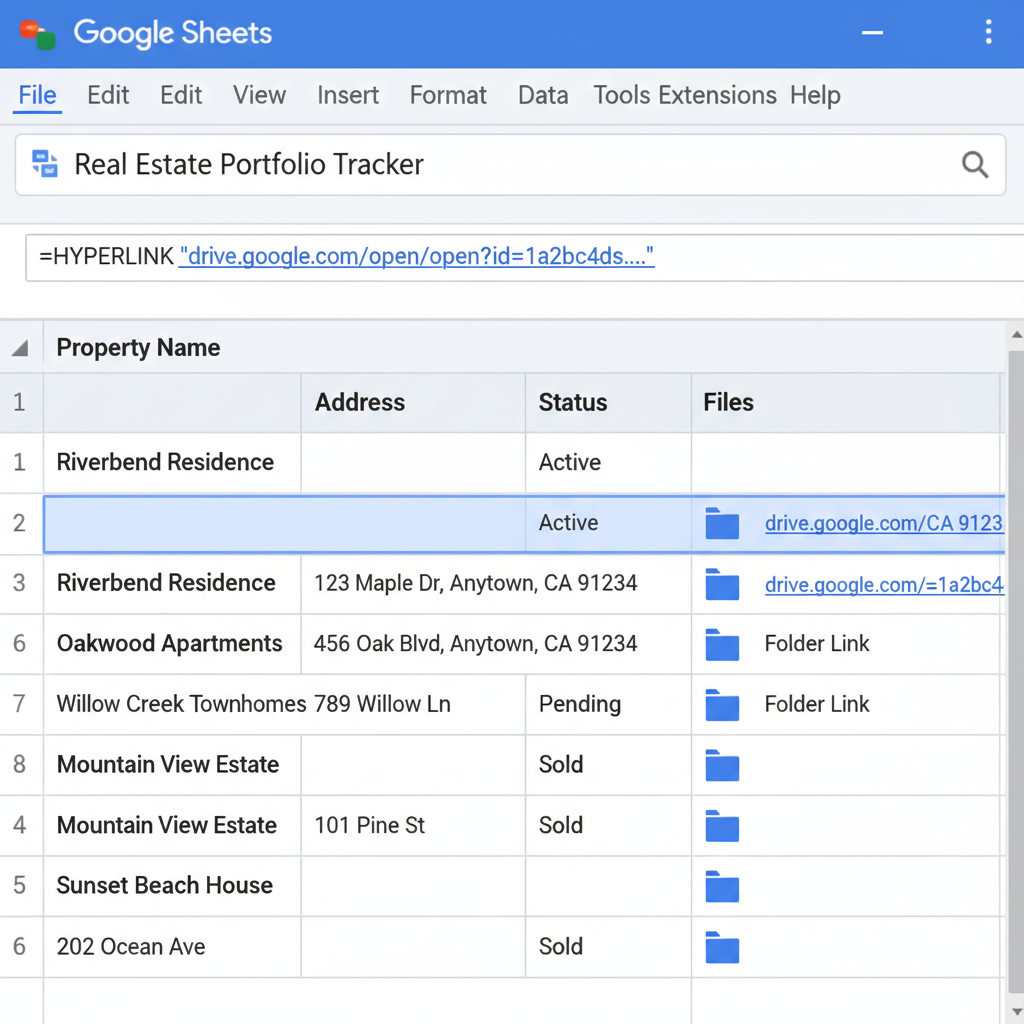The height and width of the screenshot is (1024, 1024).
Task: Open the folder icon for Mountain View Estate
Action: 722,765
